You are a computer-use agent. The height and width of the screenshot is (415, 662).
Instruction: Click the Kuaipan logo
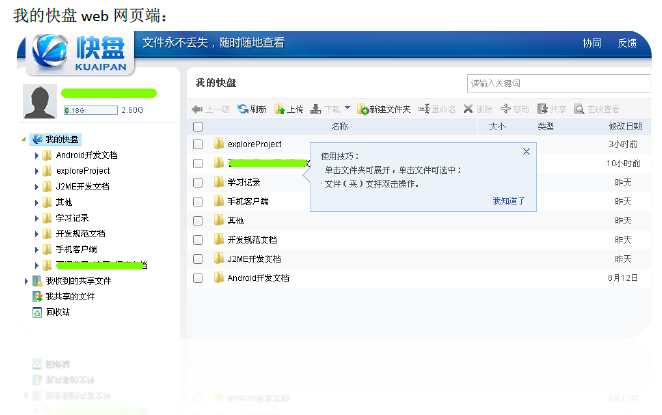[x=80, y=52]
